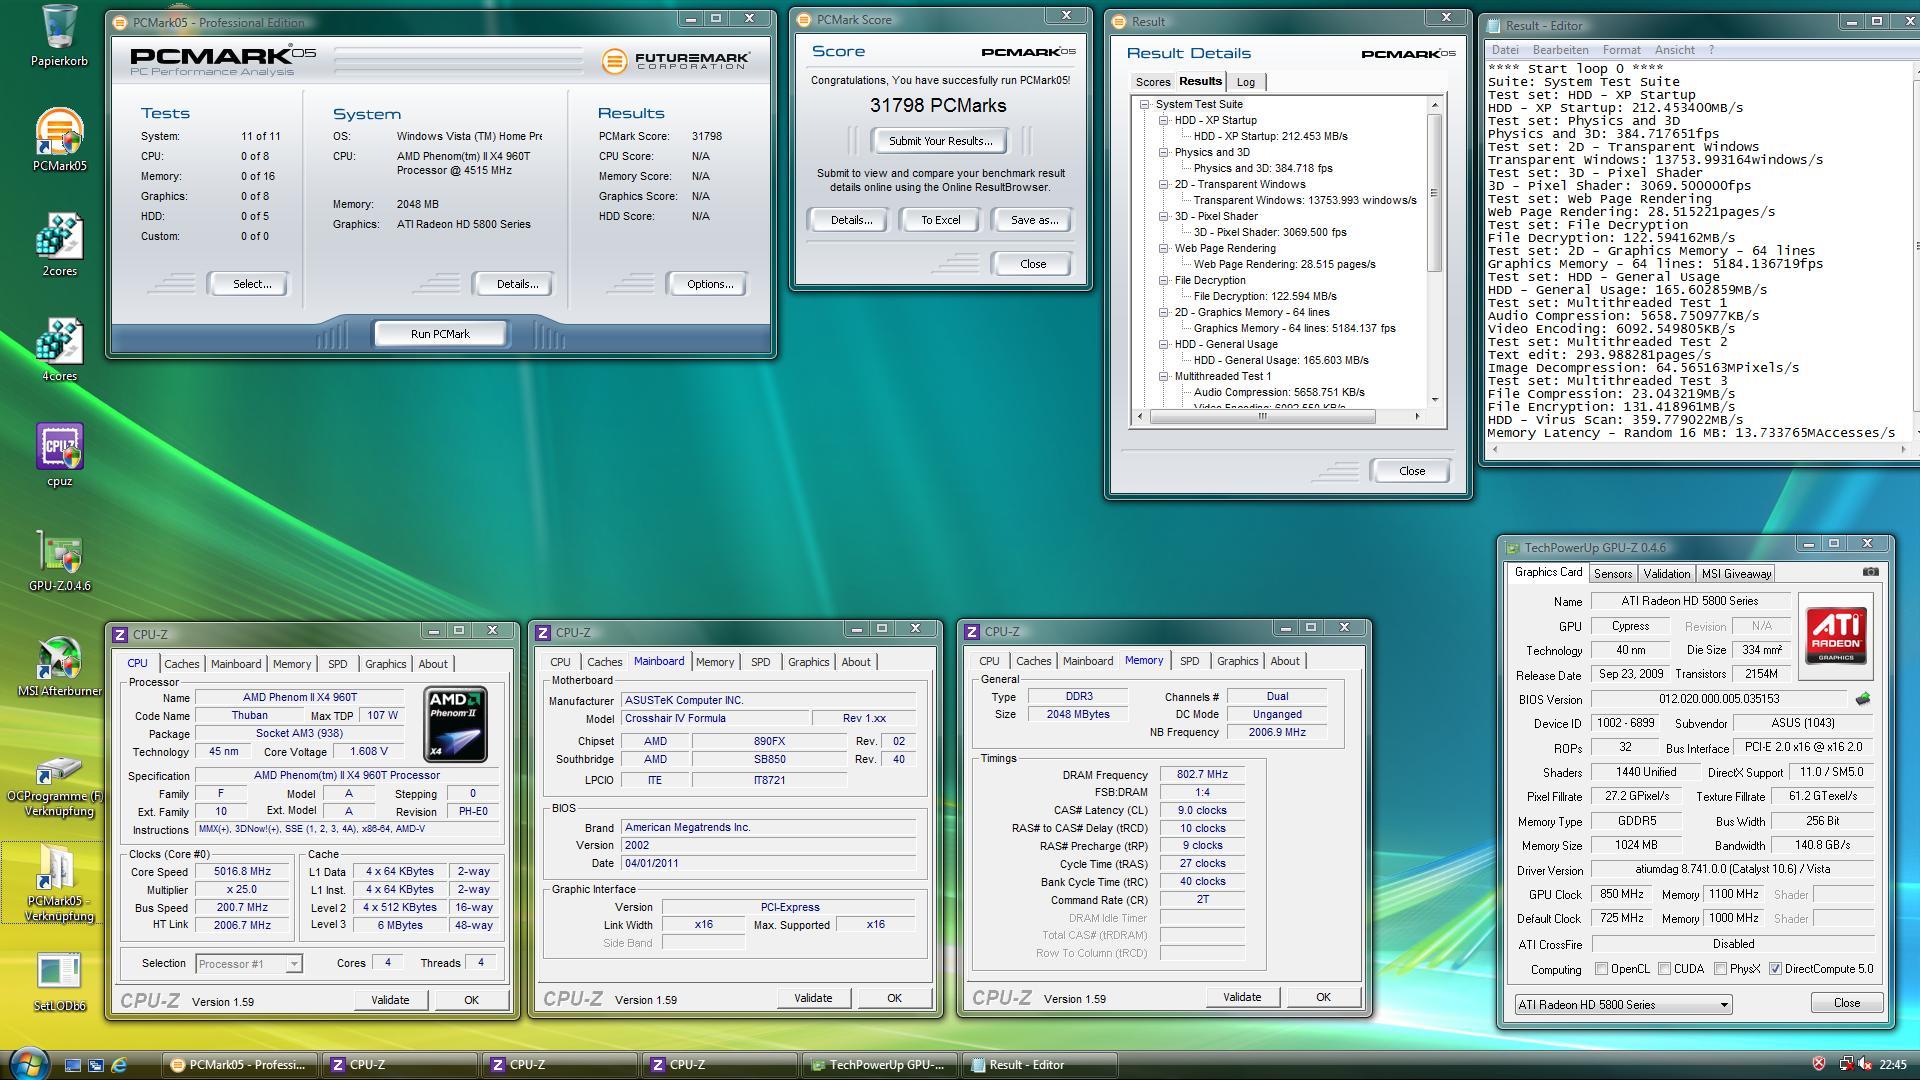Click the scroll-down arrow in Result Details
Screen dimensions: 1920x1080
tap(1434, 400)
